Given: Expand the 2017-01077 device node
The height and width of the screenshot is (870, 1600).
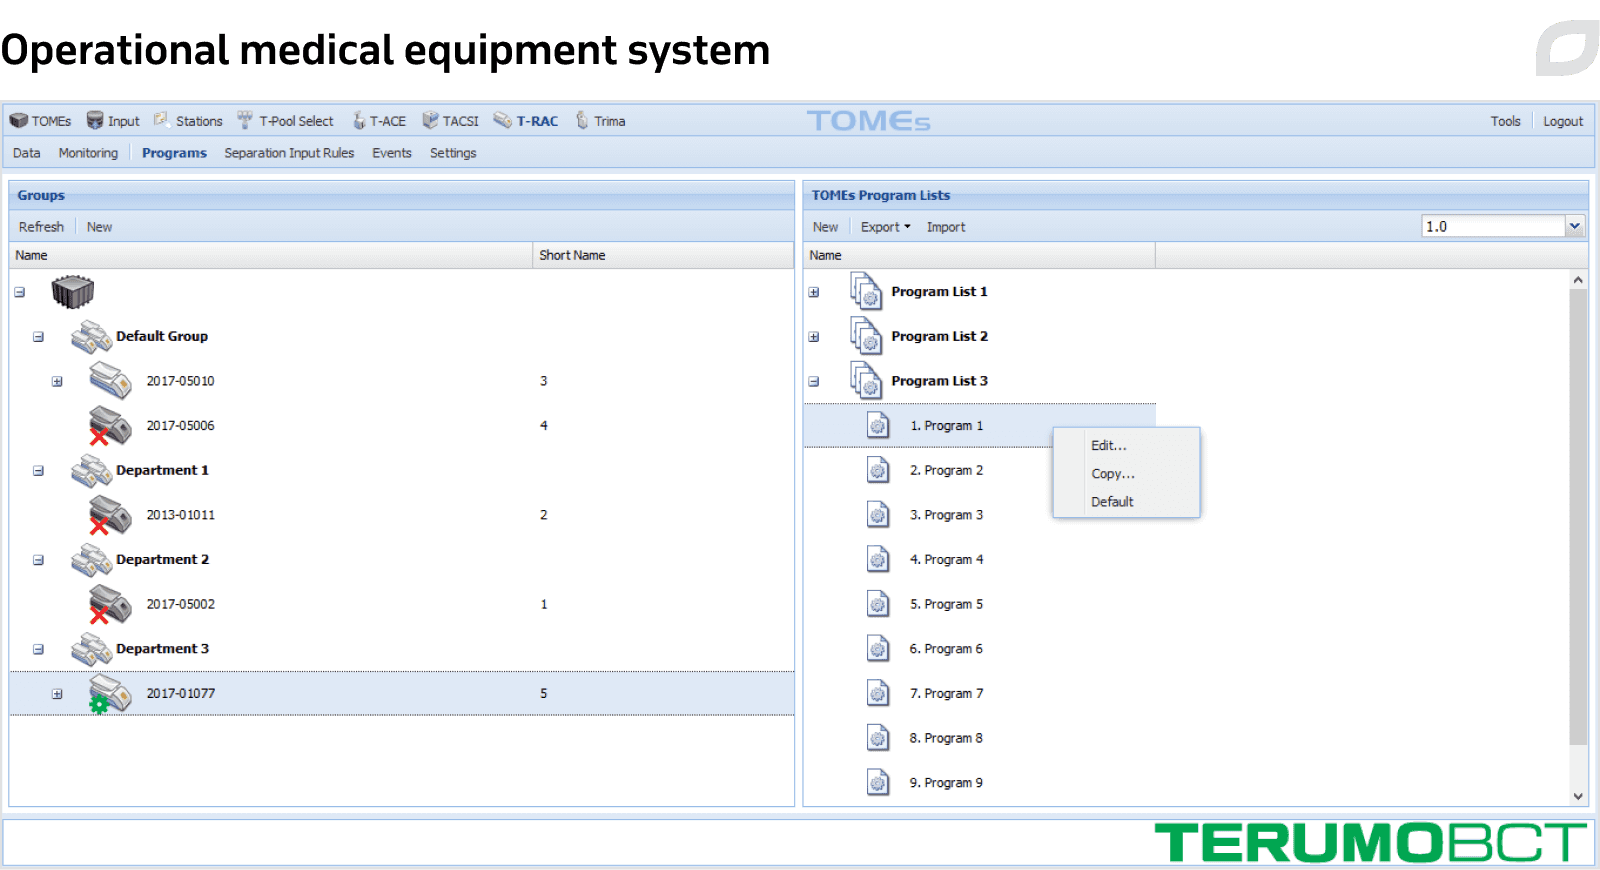Looking at the screenshot, I should coord(57,694).
